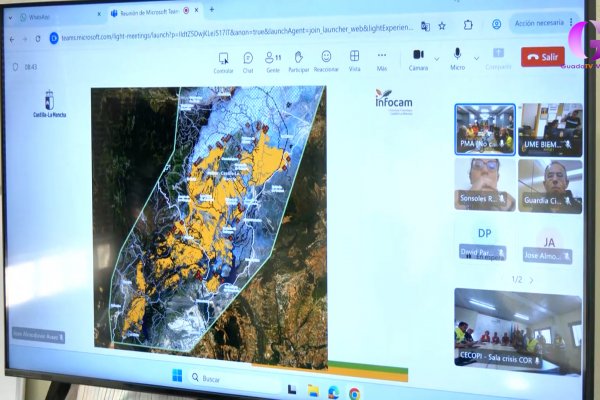Close the Microsoft Teams browser tab
The width and height of the screenshot is (600, 400).
pyautogui.click(x=197, y=10)
